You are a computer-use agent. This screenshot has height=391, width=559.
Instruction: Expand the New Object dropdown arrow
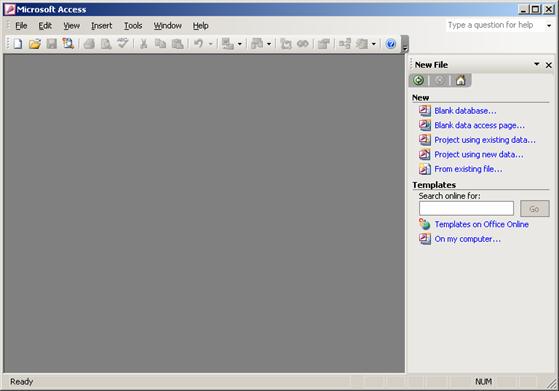373,44
